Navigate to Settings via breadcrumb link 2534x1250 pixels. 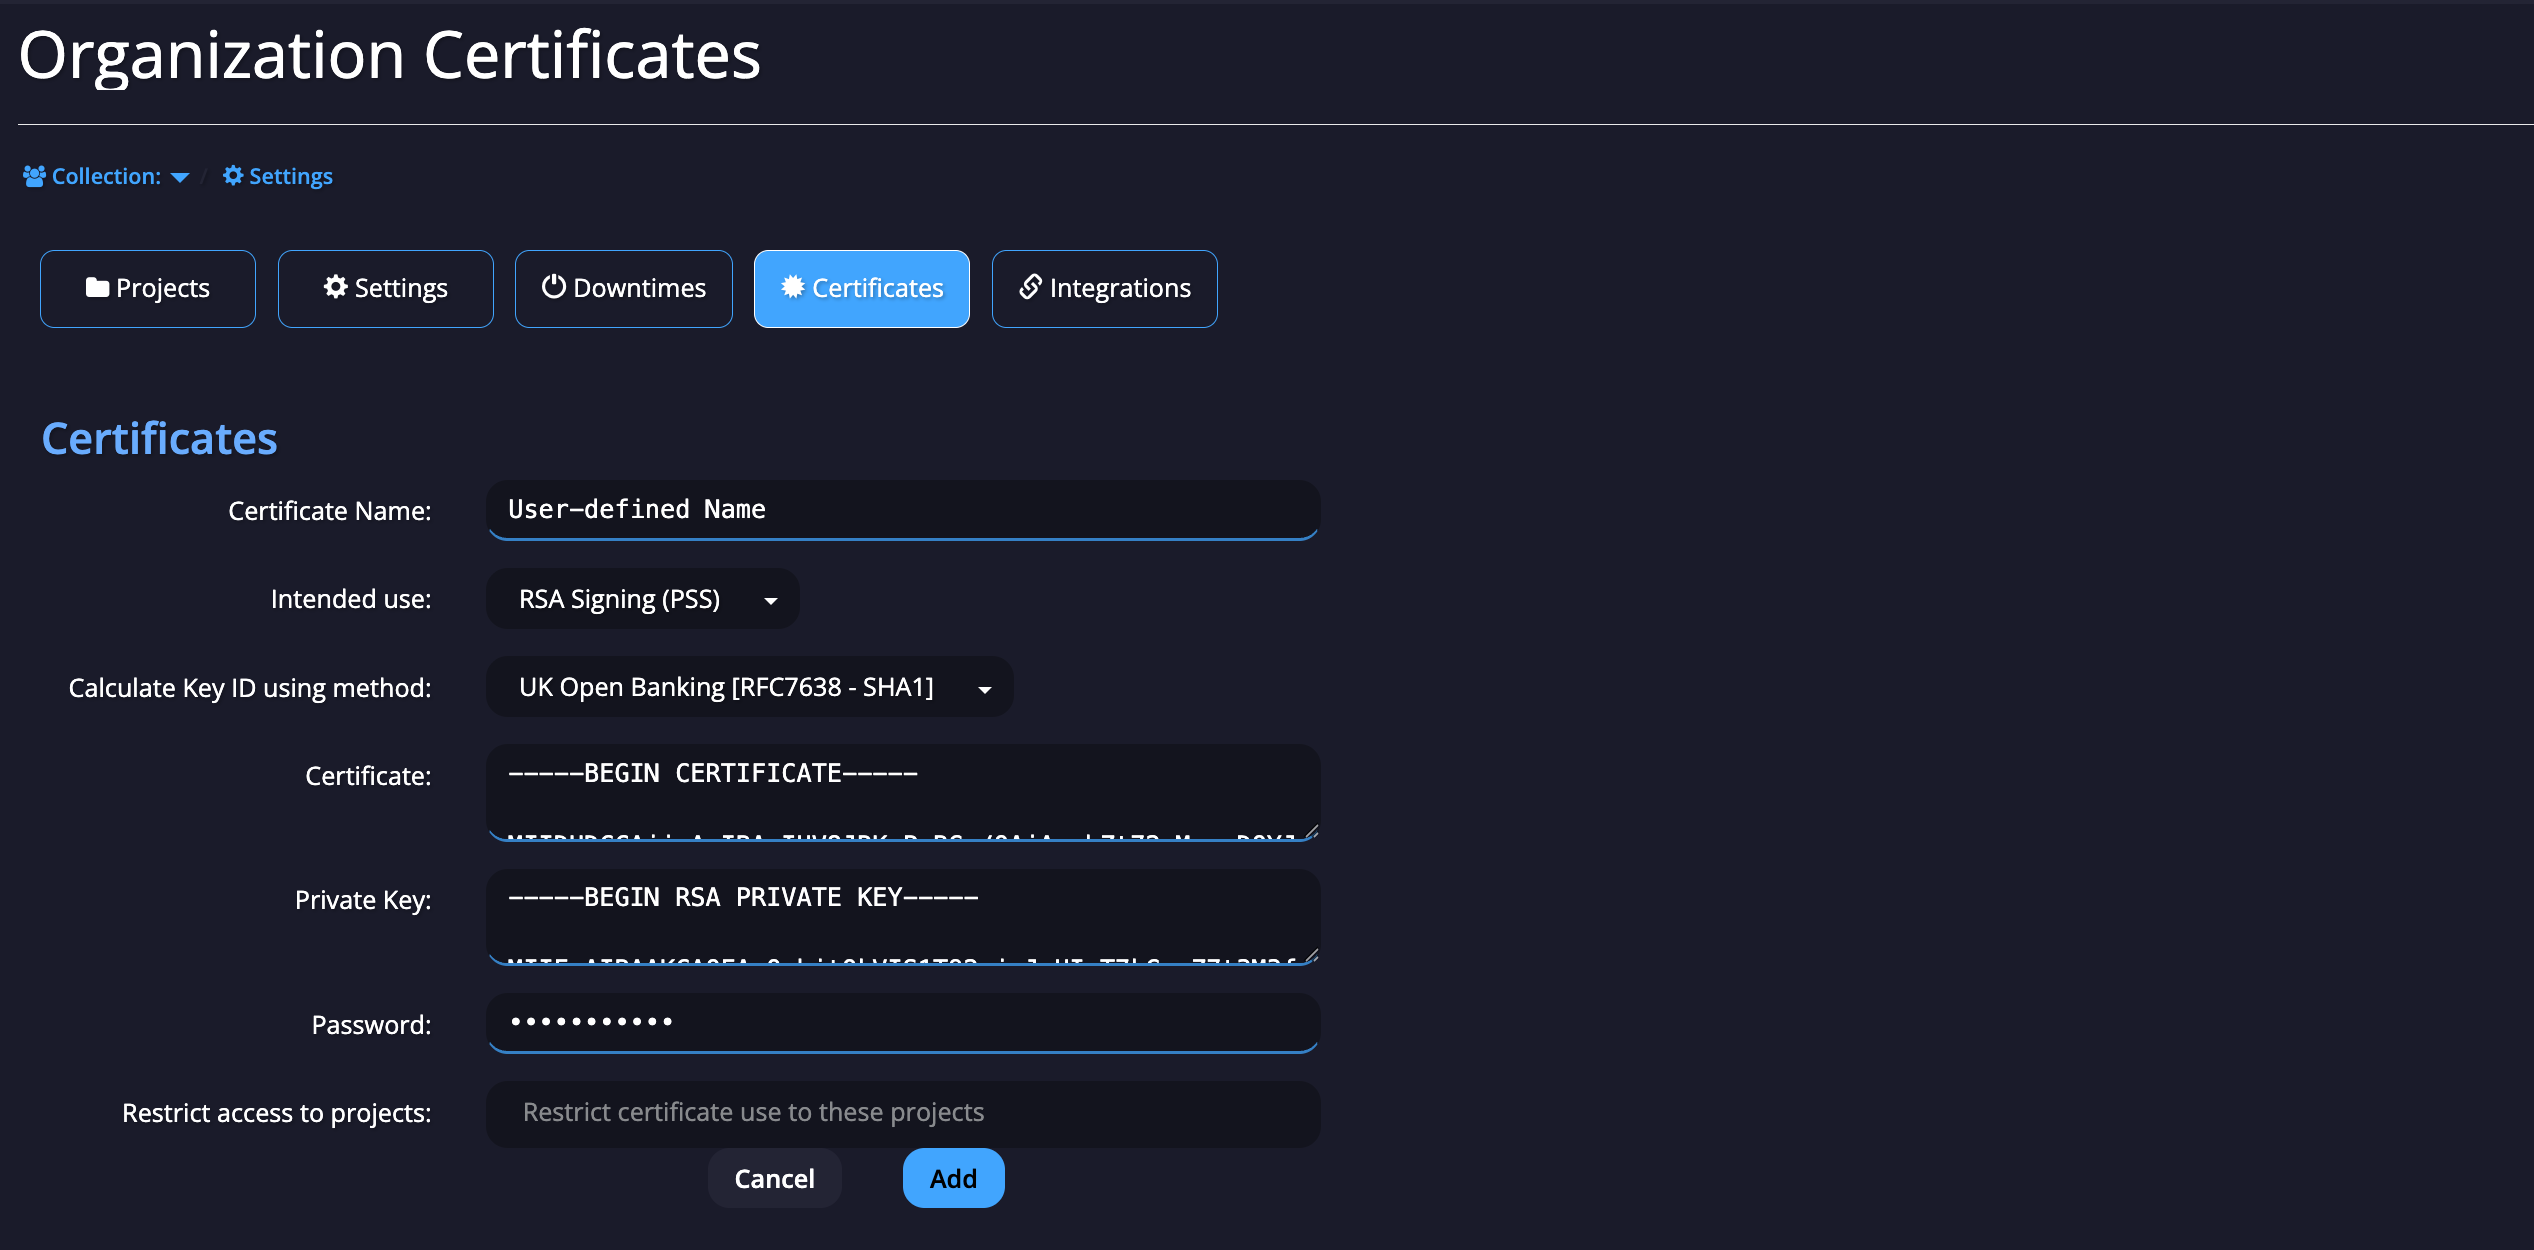(289, 175)
